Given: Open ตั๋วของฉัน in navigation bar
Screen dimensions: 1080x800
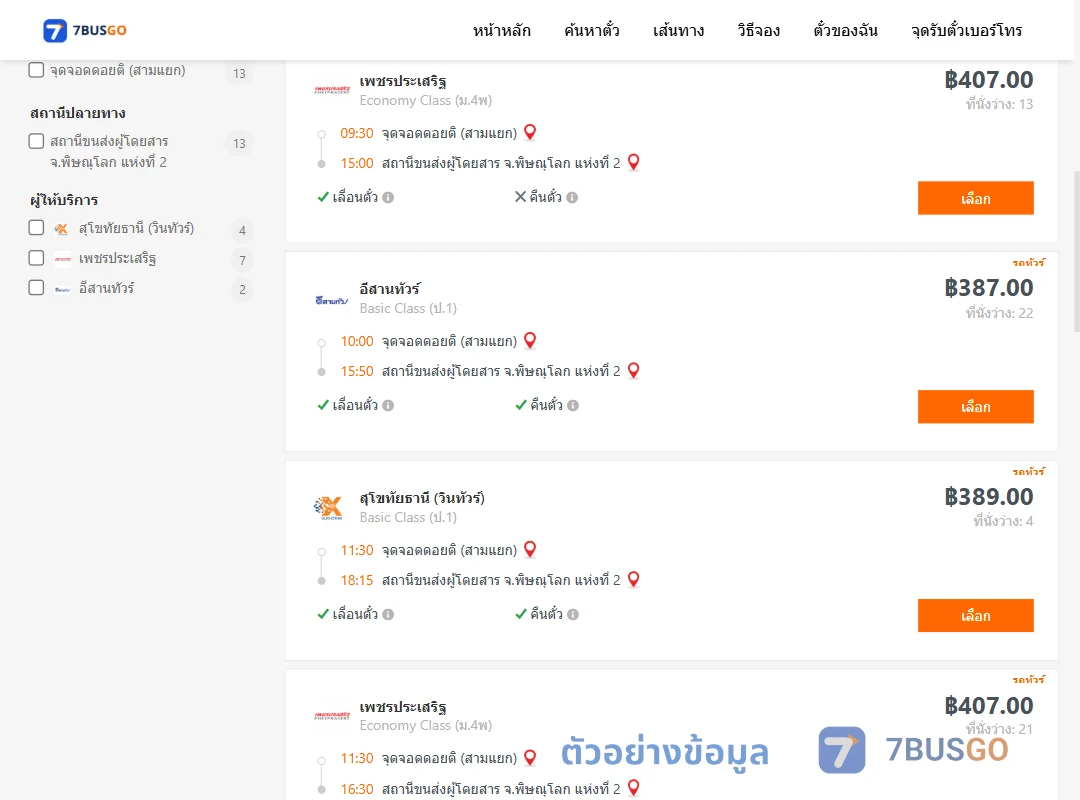Looking at the screenshot, I should (845, 30).
